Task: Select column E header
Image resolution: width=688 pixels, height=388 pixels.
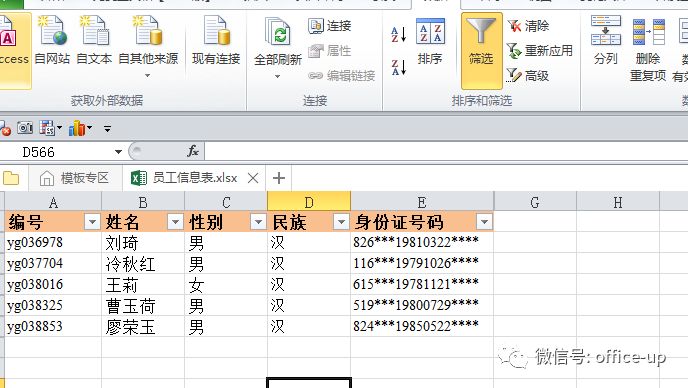Action: (x=422, y=202)
